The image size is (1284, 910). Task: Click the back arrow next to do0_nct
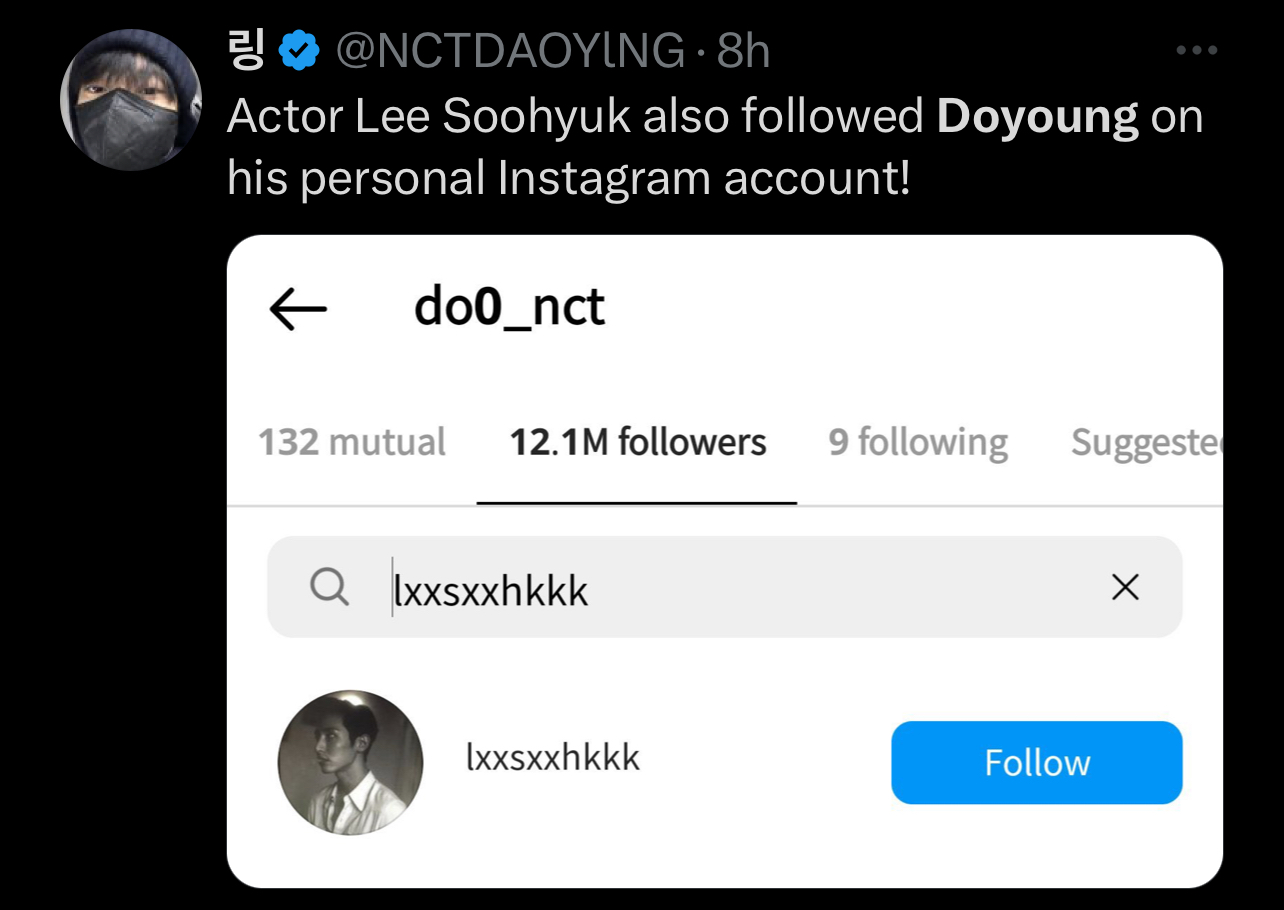click(298, 309)
